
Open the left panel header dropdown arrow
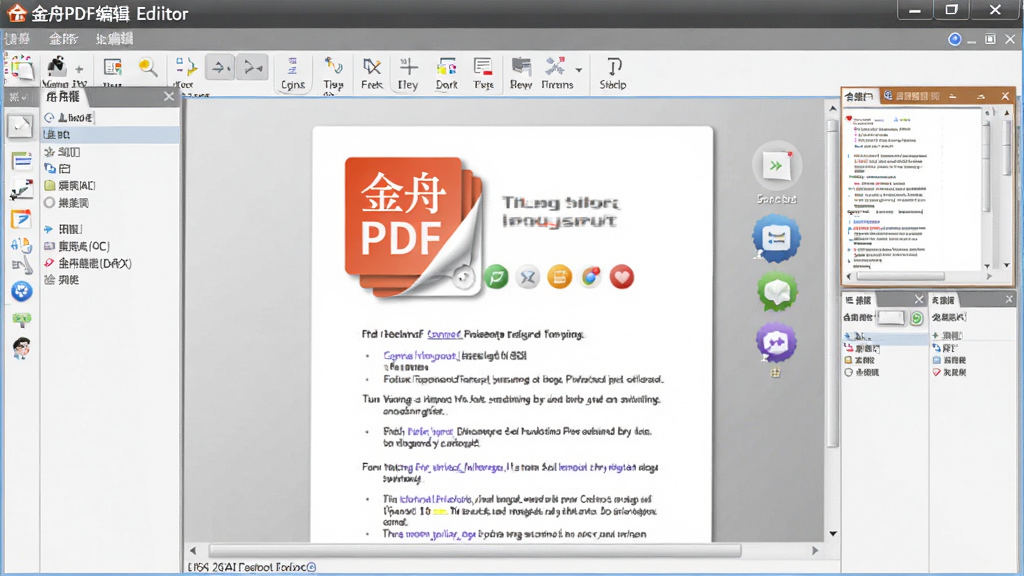[x=24, y=97]
